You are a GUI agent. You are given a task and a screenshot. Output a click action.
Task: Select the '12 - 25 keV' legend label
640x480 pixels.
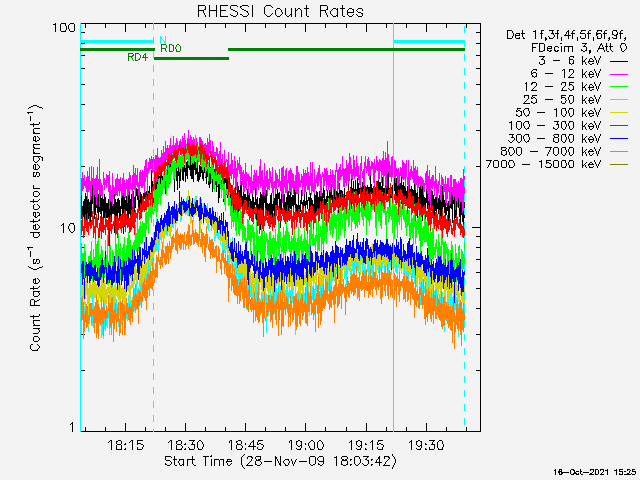562,87
